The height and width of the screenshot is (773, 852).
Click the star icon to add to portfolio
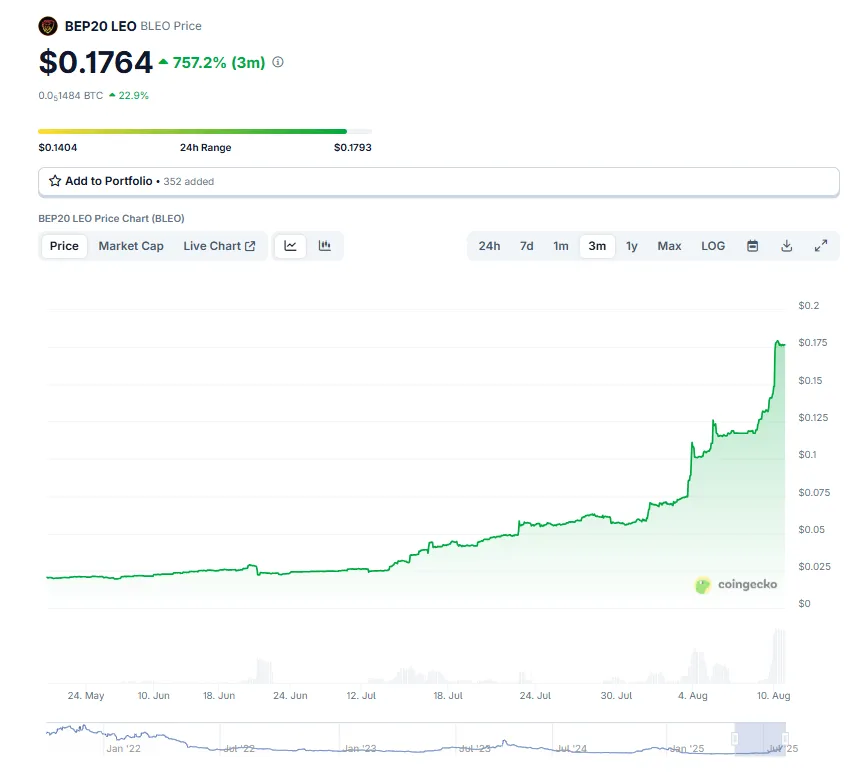pyautogui.click(x=55, y=181)
